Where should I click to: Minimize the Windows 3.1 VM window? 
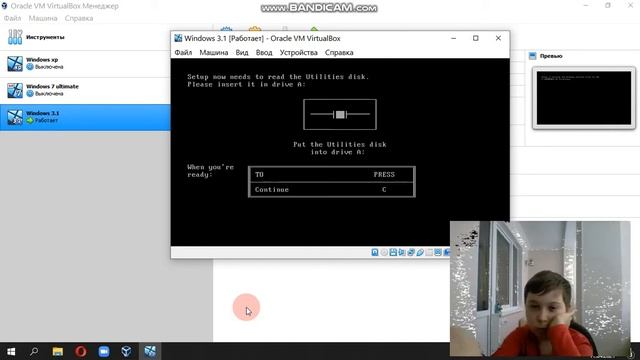[453, 38]
